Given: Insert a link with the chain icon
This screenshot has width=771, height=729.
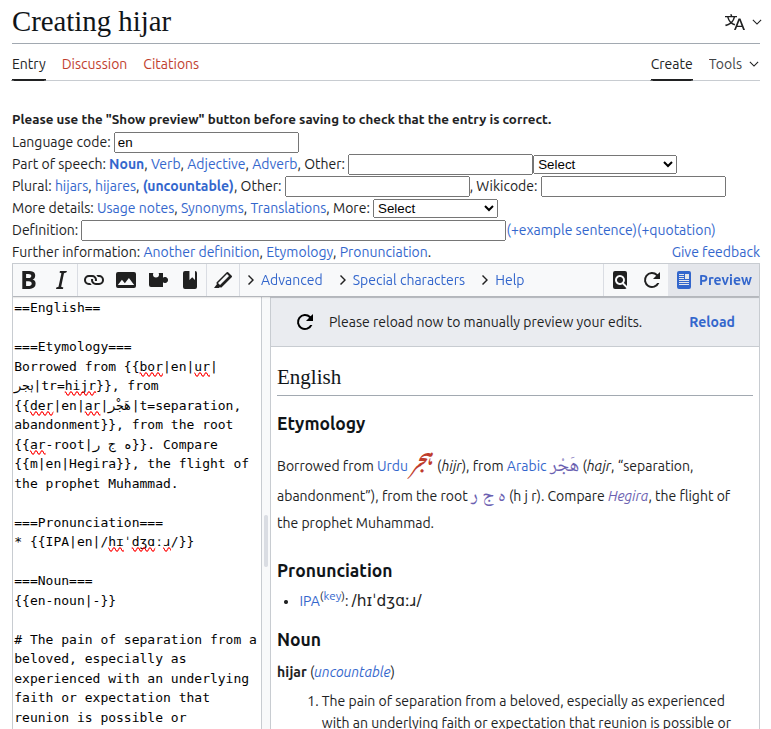Looking at the screenshot, I should pos(93,280).
